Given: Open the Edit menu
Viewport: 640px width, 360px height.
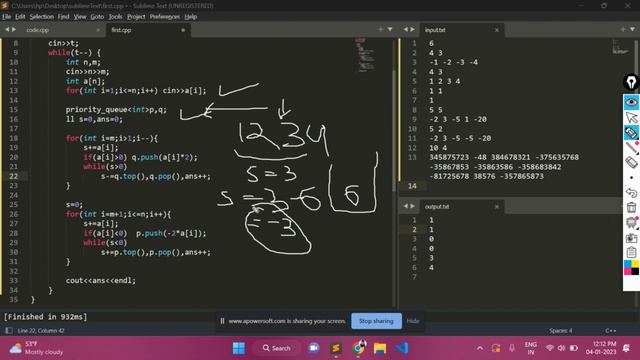Looking at the screenshot, I should 20,17.
